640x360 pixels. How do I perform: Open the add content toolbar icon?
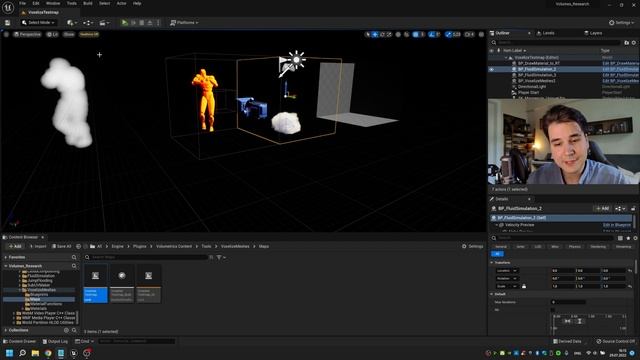(72, 23)
